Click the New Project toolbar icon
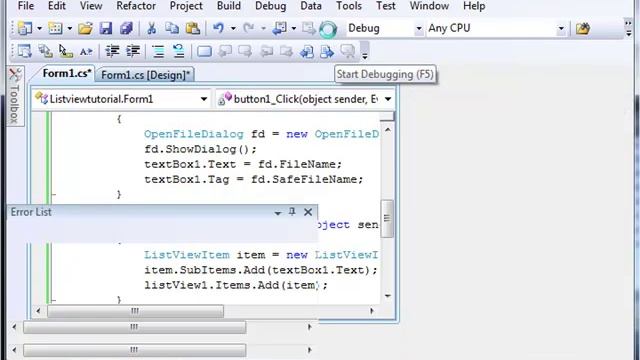Screen dimensions: 640x360 coord(24,28)
